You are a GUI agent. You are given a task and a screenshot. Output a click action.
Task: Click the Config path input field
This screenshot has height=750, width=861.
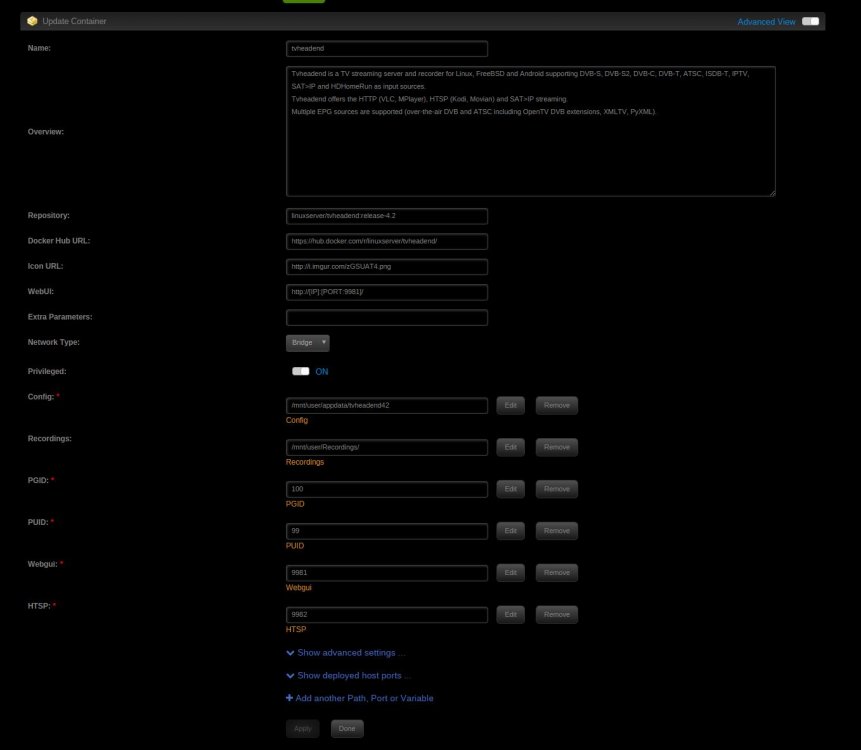click(387, 405)
